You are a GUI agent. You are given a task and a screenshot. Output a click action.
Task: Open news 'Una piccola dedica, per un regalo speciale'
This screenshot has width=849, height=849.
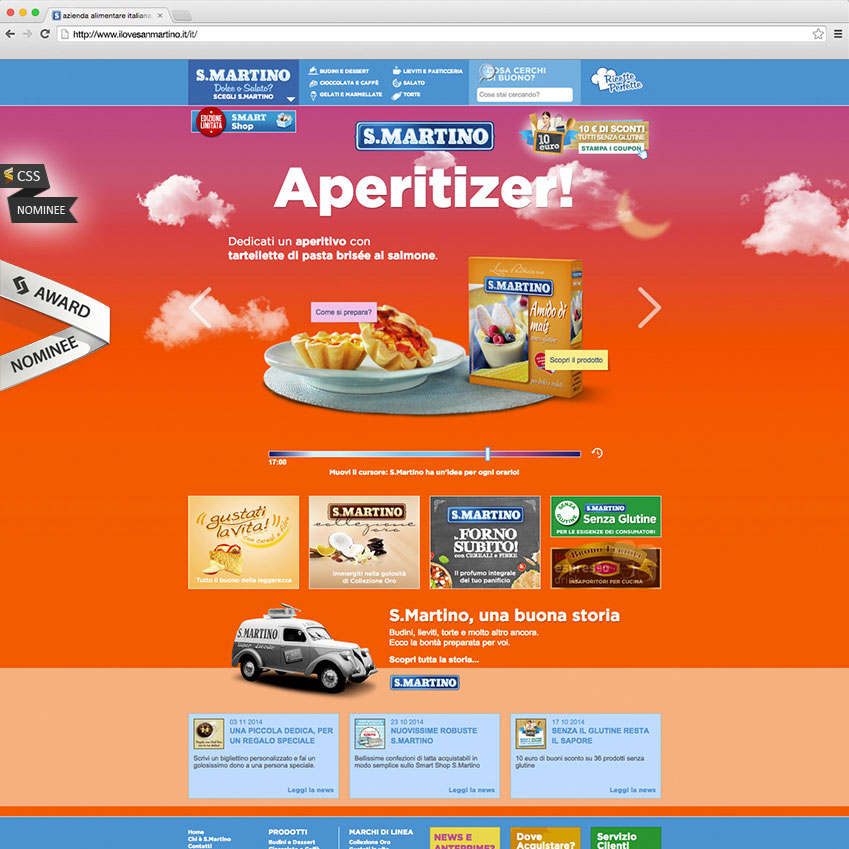pyautogui.click(x=281, y=735)
